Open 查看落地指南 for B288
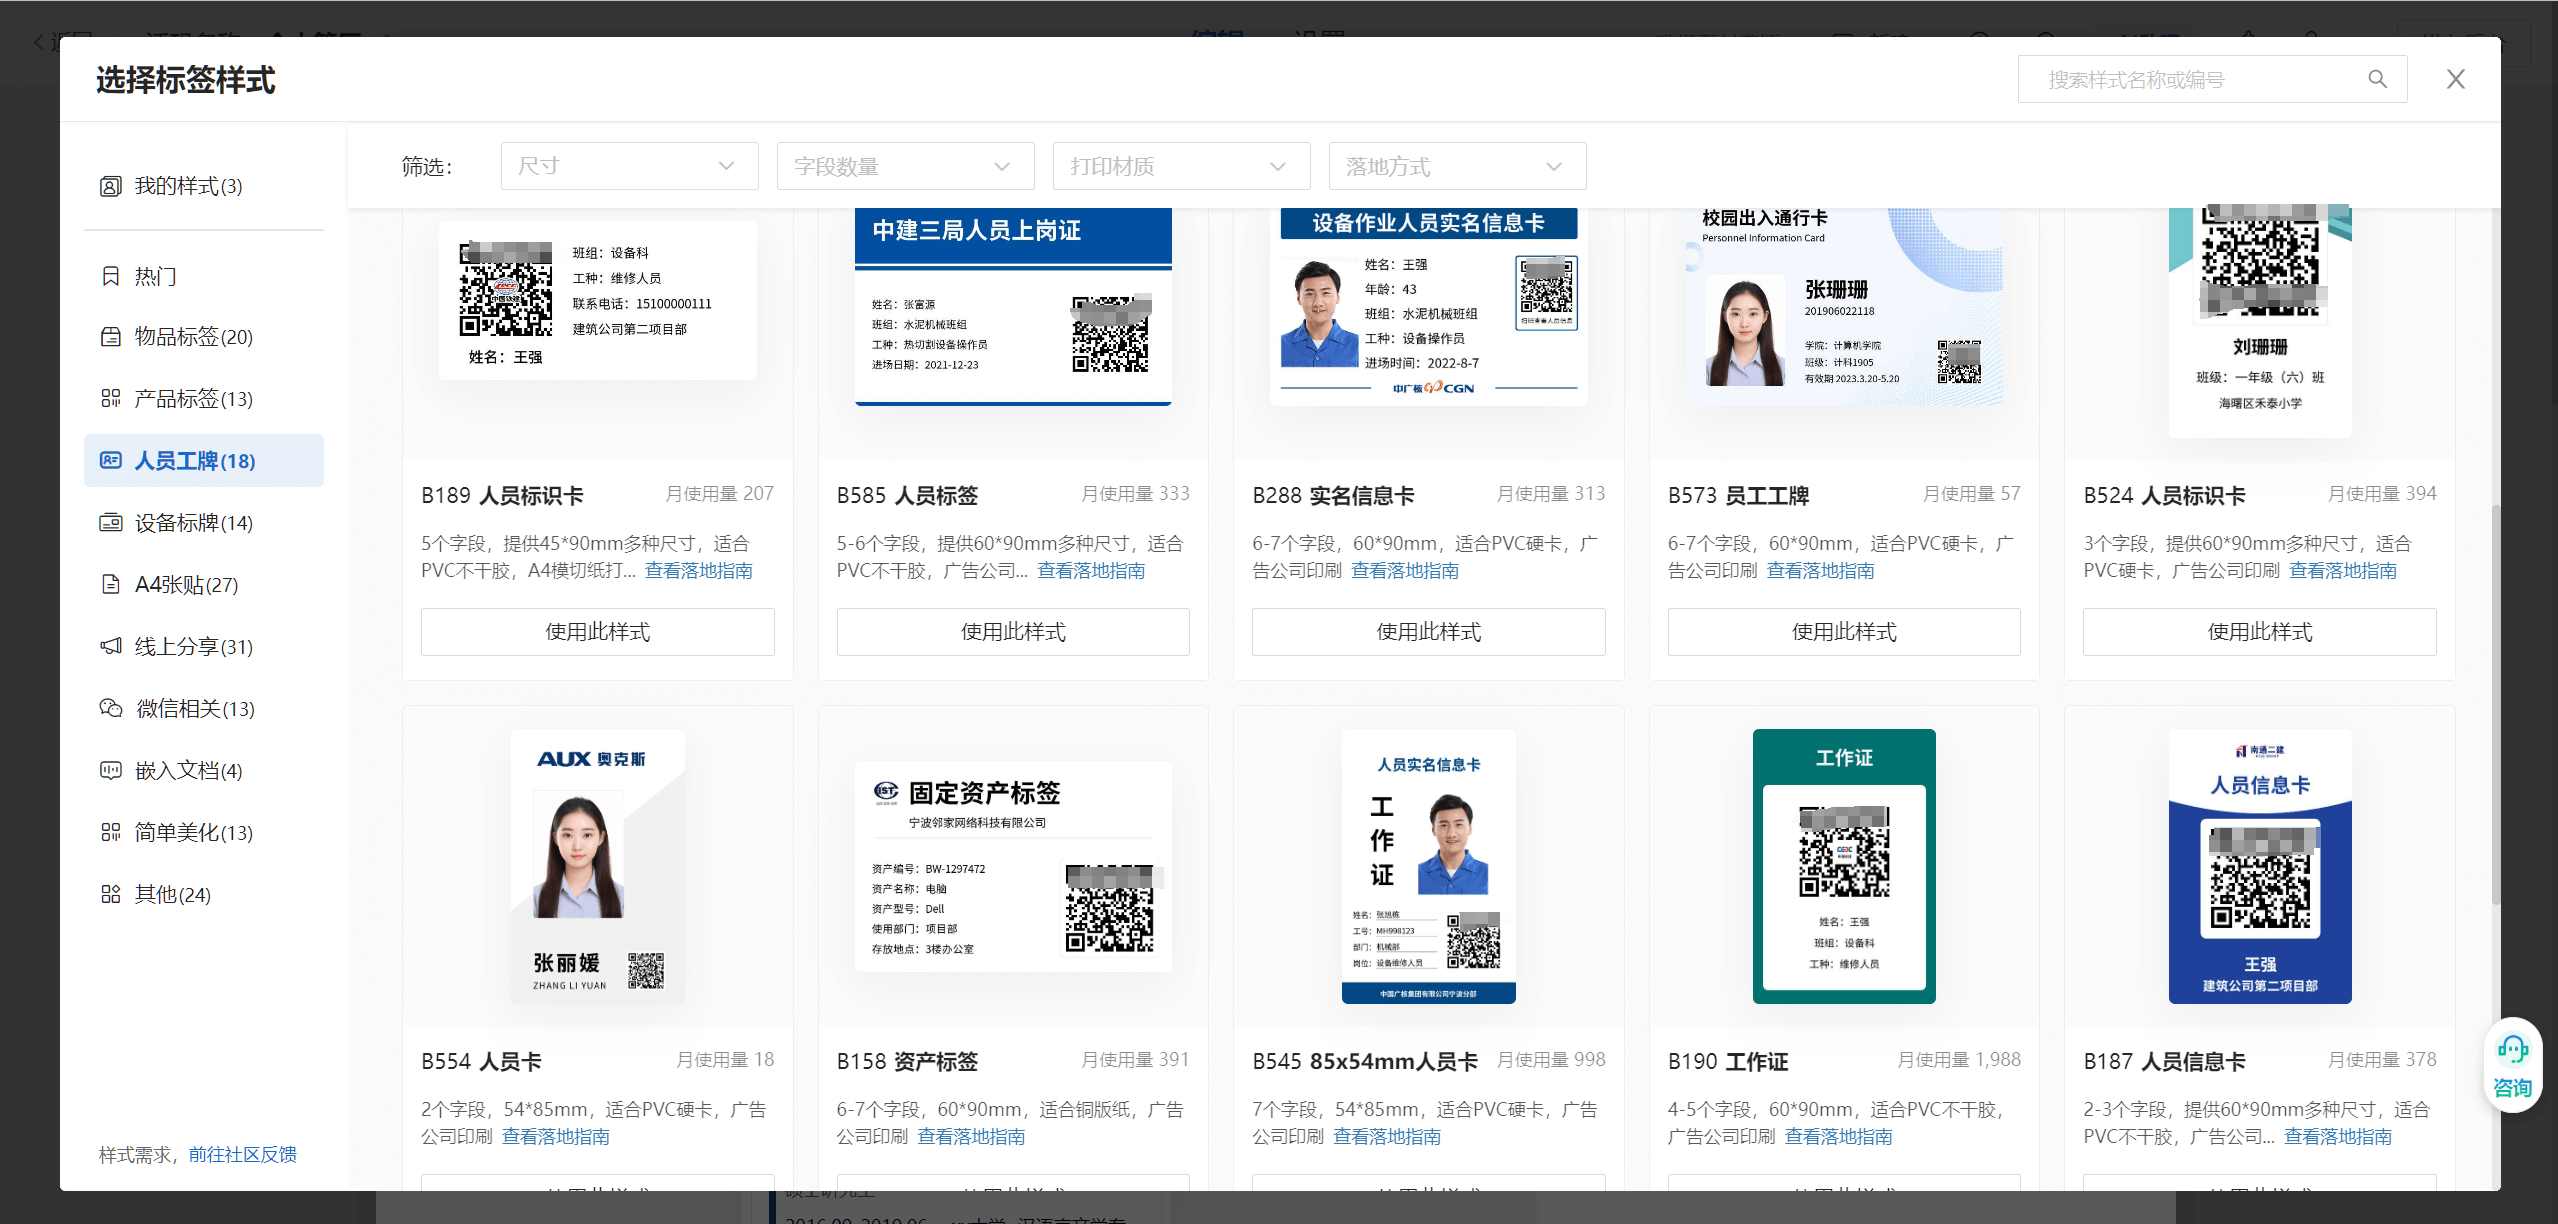 [x=1405, y=571]
